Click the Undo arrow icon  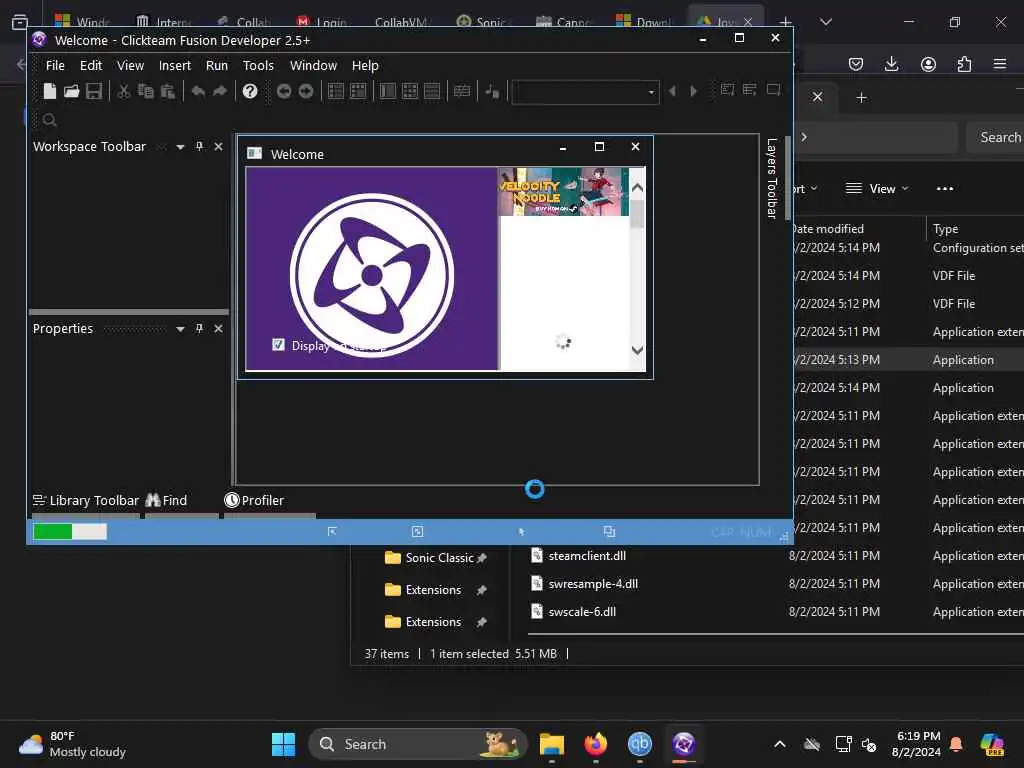tap(199, 91)
